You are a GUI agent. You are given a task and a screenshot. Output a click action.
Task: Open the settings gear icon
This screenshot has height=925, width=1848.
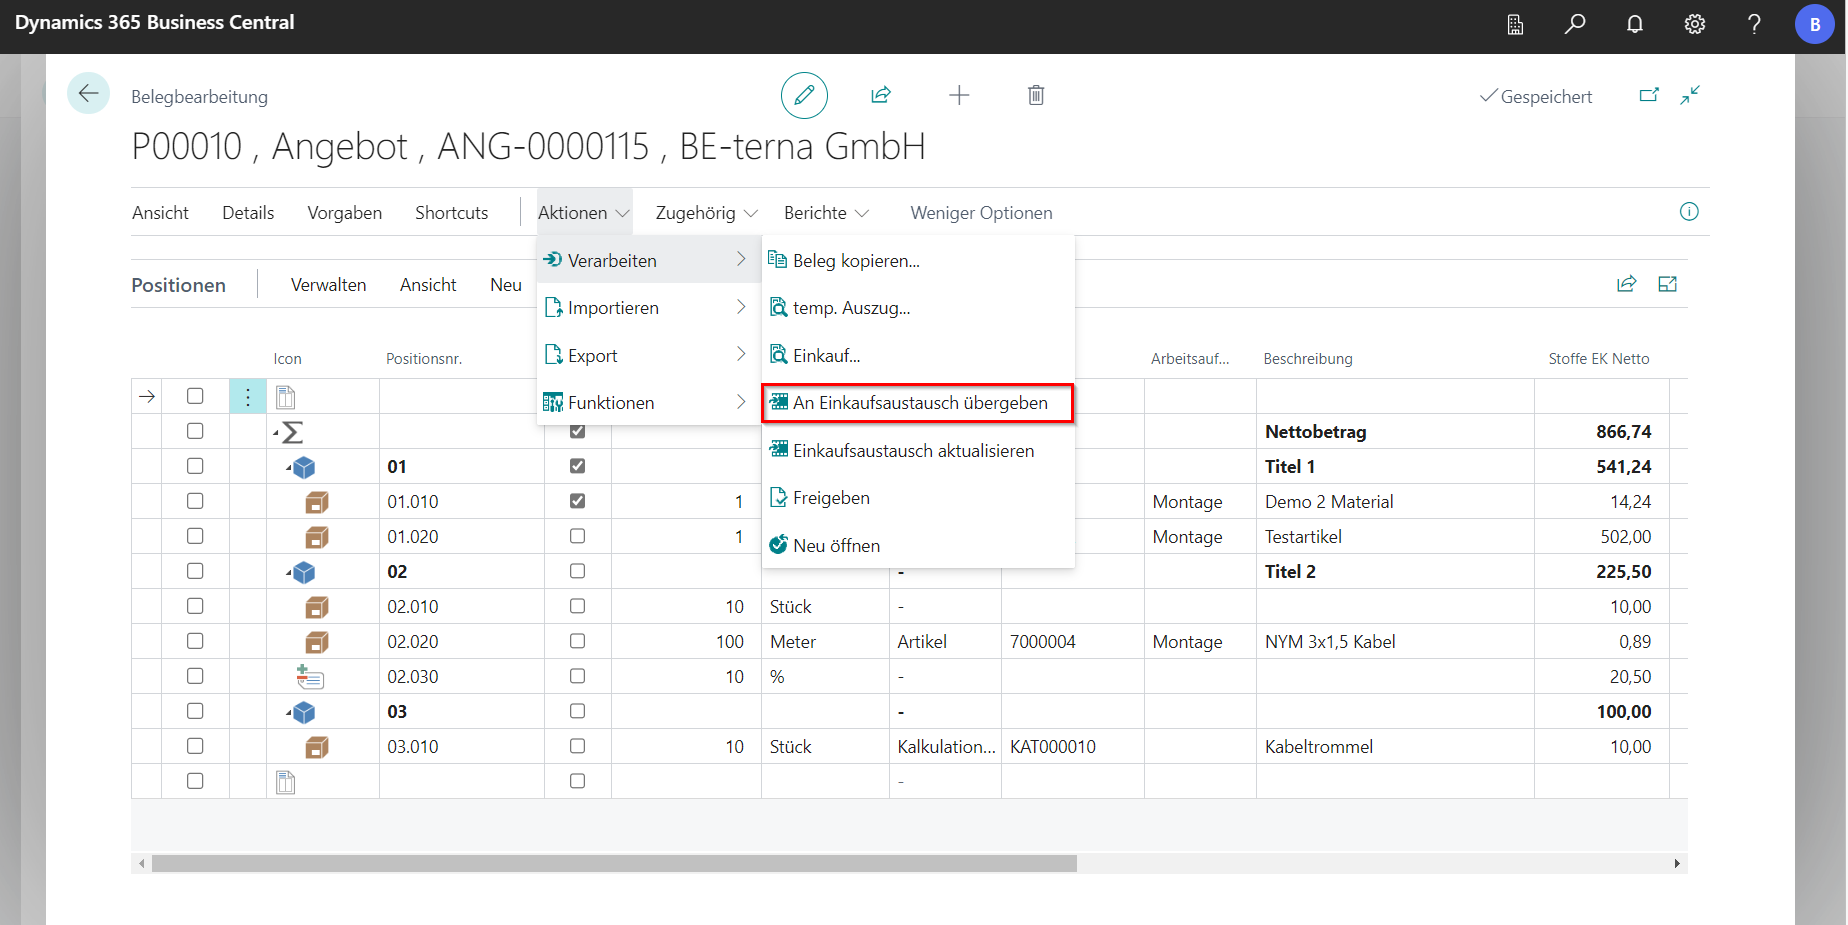[1695, 24]
